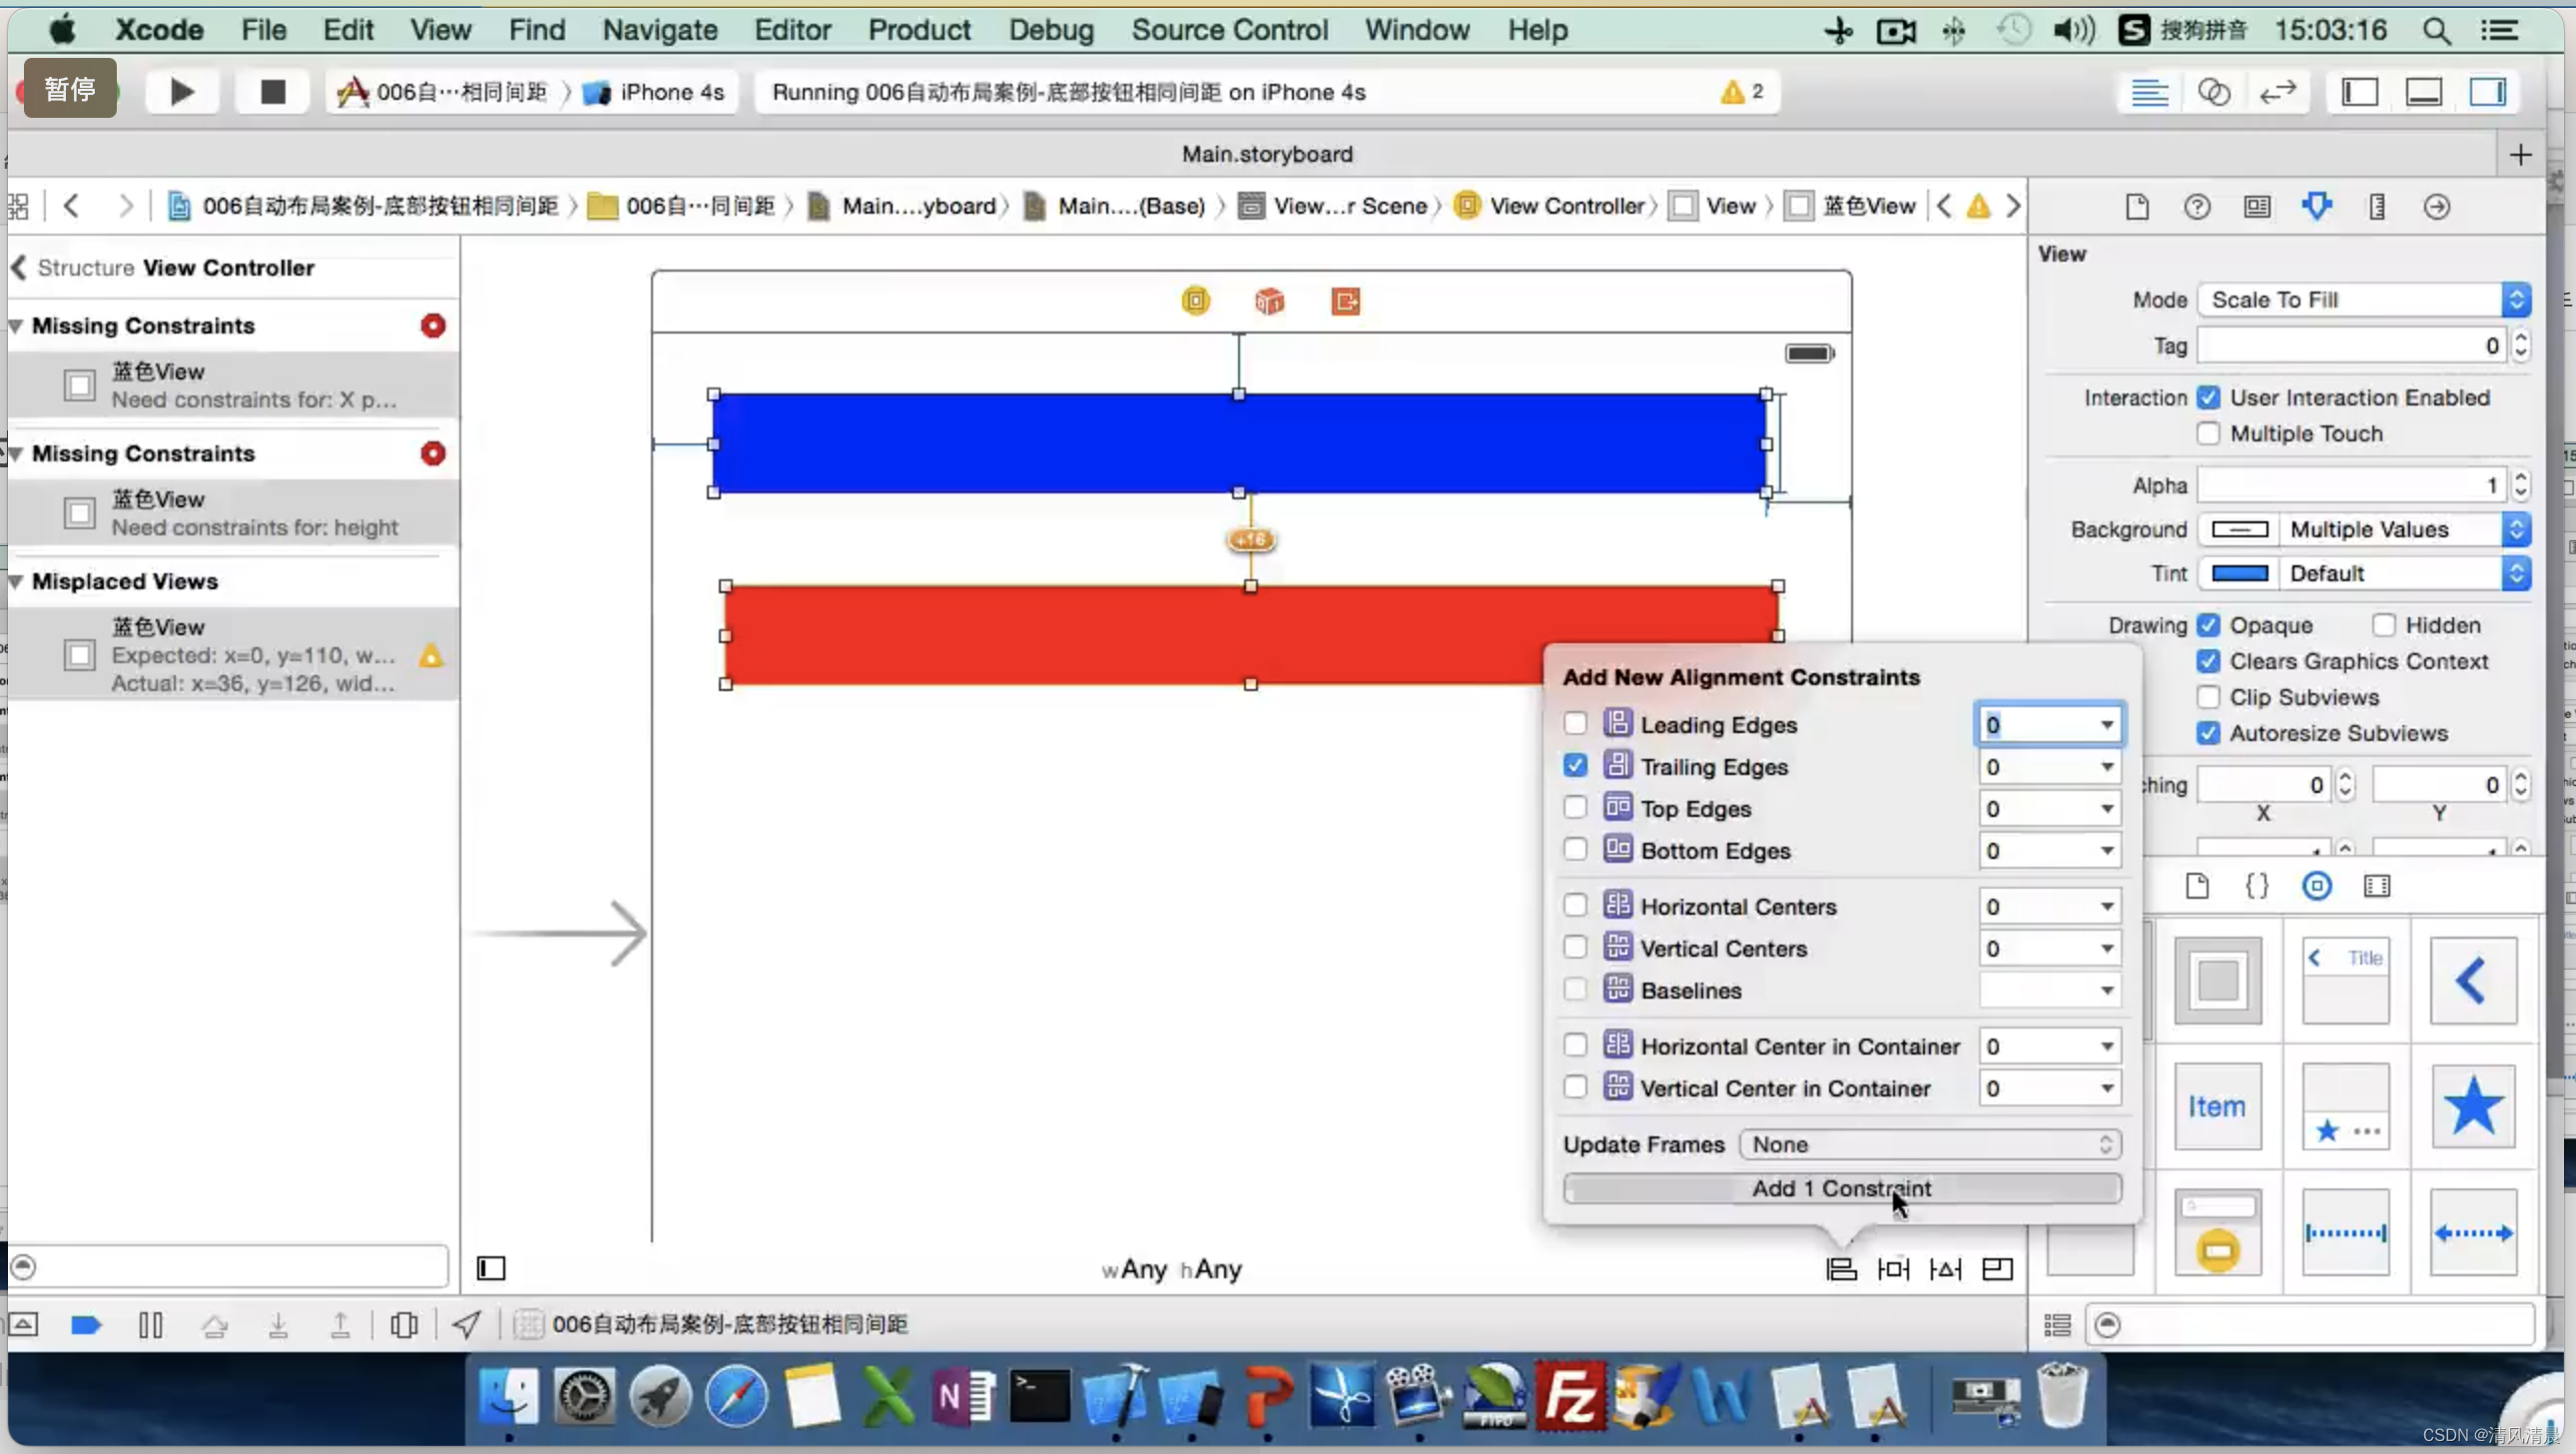Viewport: 2576px width, 1454px height.
Task: Open the Update Frames dropdown menu
Action: 1928,1144
